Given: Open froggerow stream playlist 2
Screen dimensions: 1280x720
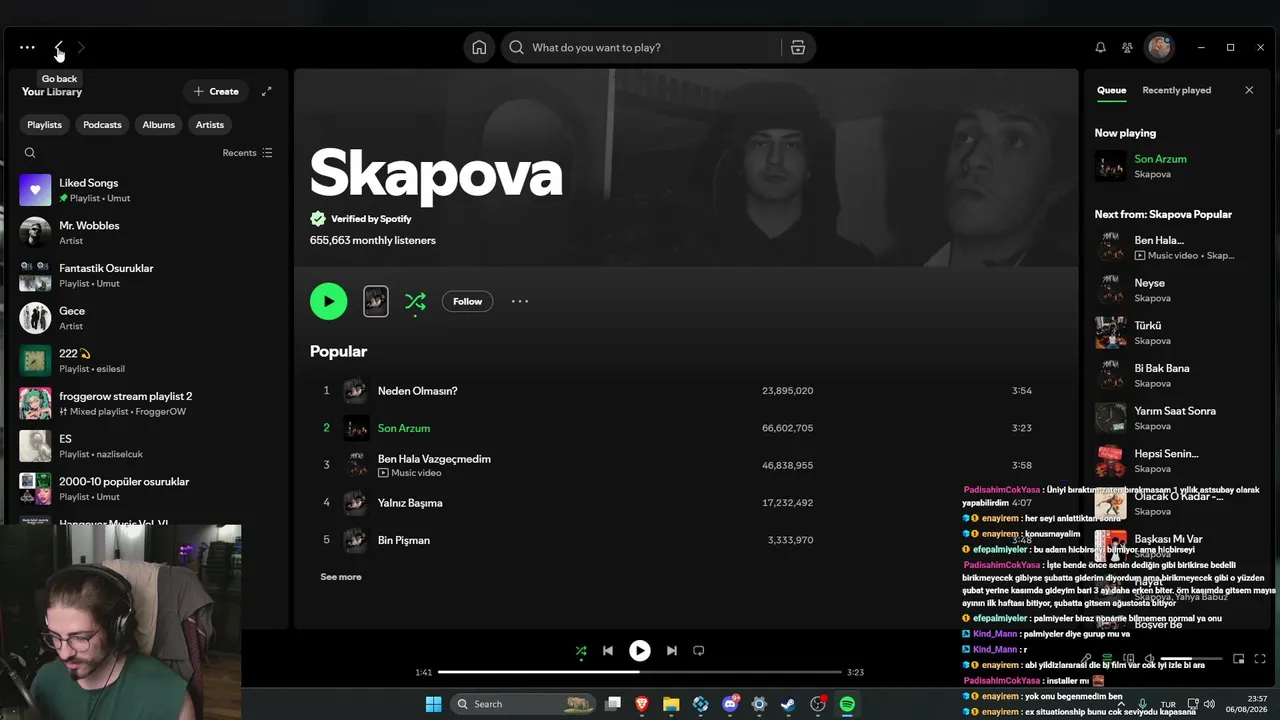Looking at the screenshot, I should tap(146, 403).
